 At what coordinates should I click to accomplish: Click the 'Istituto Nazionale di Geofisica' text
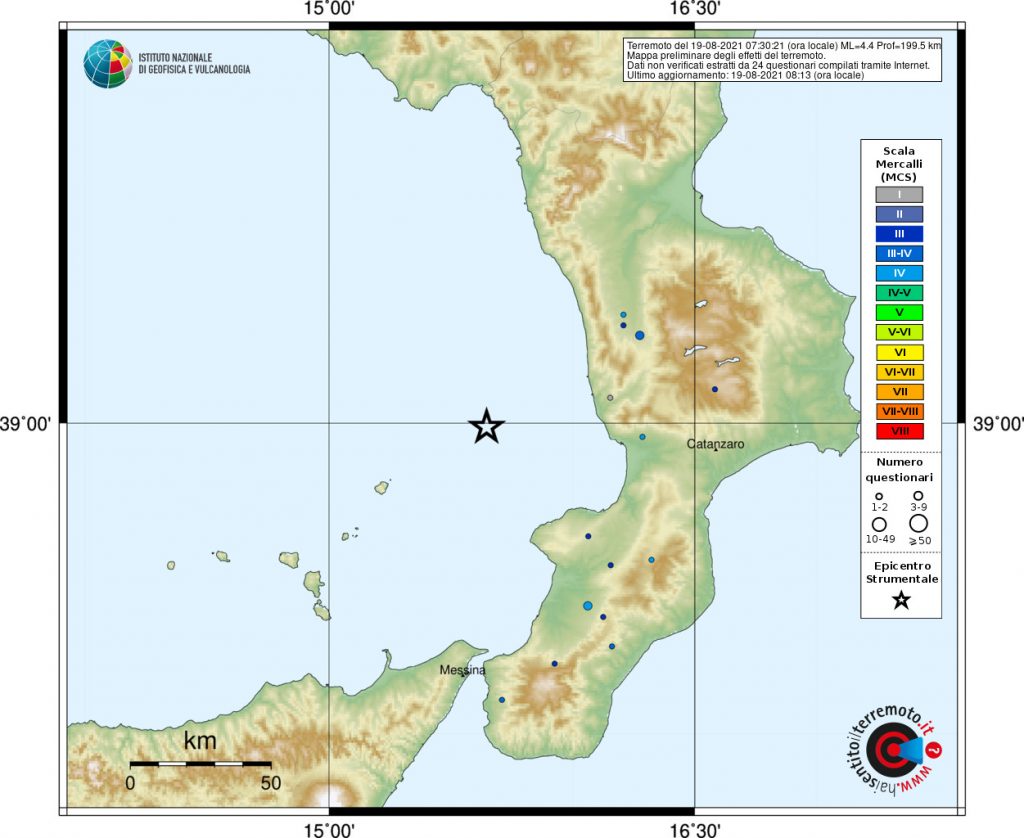tap(194, 63)
